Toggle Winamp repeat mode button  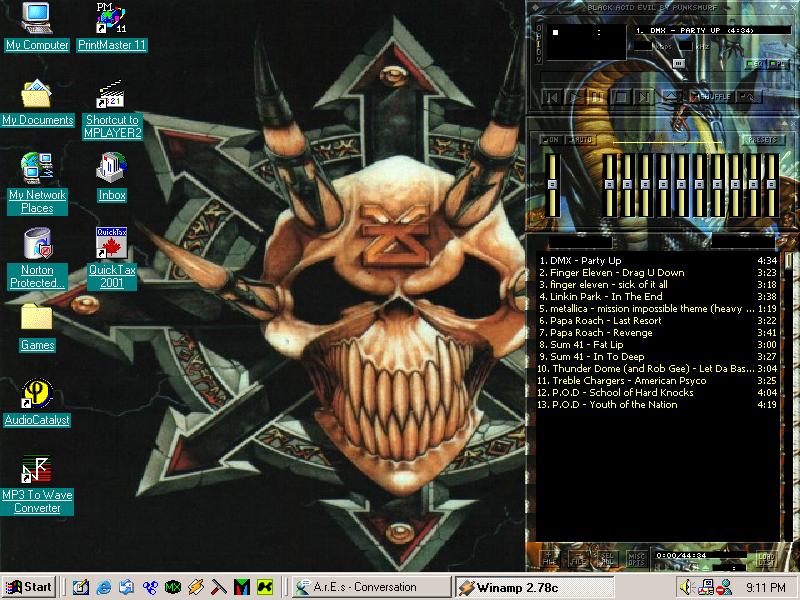(x=749, y=96)
